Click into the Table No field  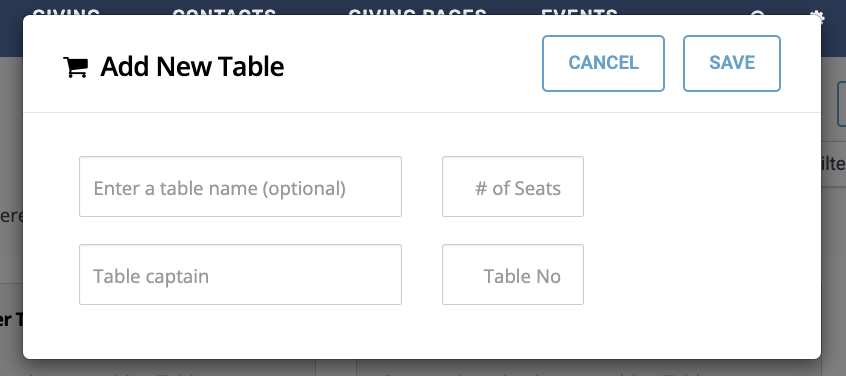click(513, 275)
